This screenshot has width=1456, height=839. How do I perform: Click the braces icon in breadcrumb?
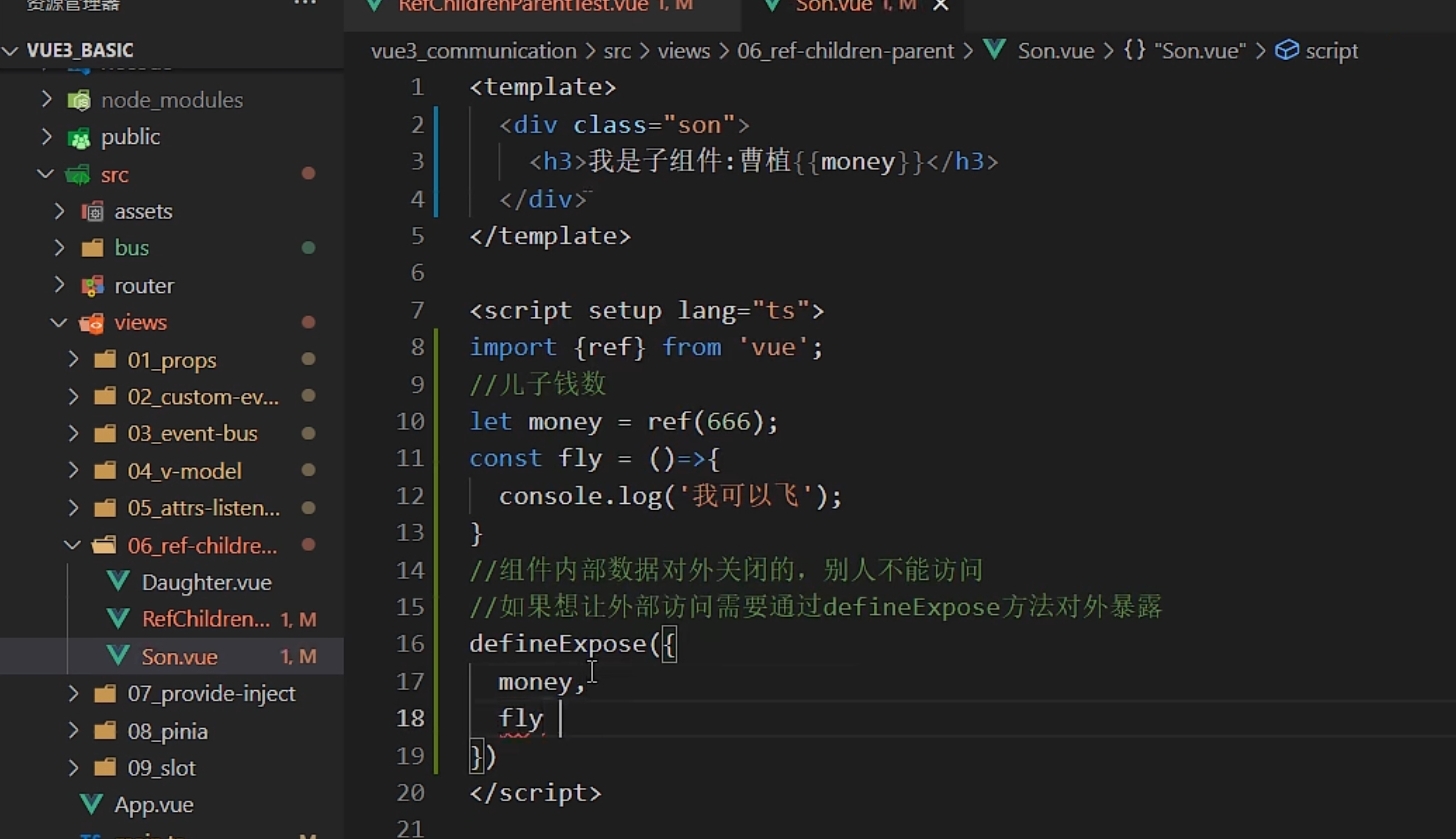tap(1134, 50)
